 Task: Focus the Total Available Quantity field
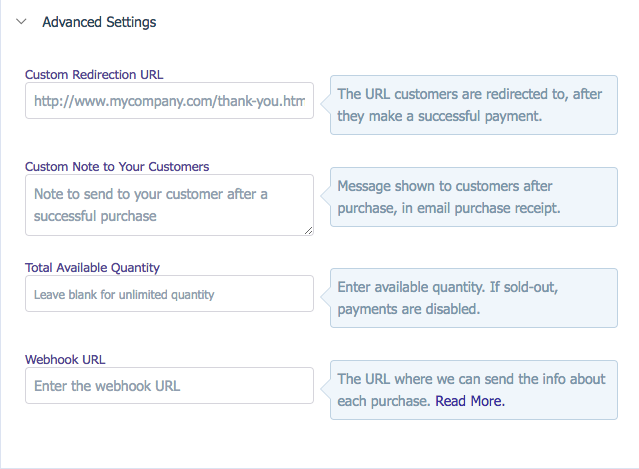(x=169, y=294)
